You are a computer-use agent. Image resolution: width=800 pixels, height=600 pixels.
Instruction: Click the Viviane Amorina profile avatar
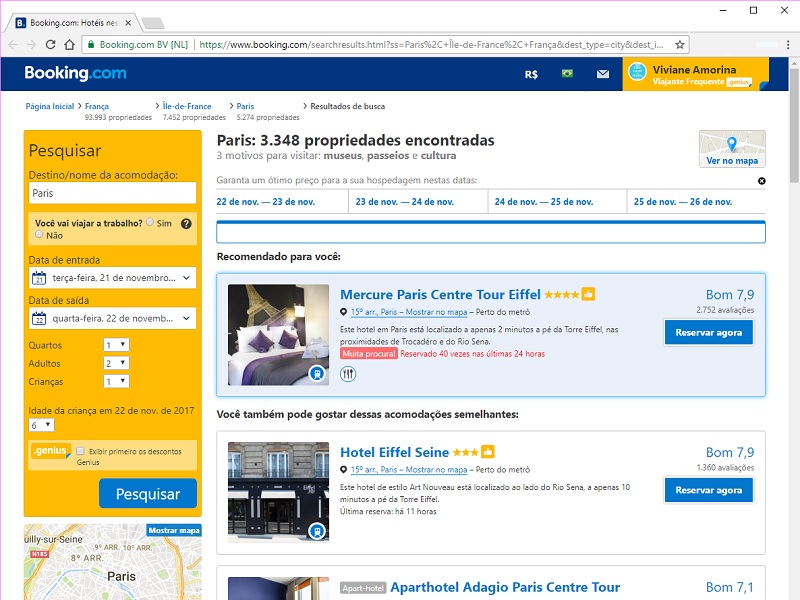tap(637, 71)
